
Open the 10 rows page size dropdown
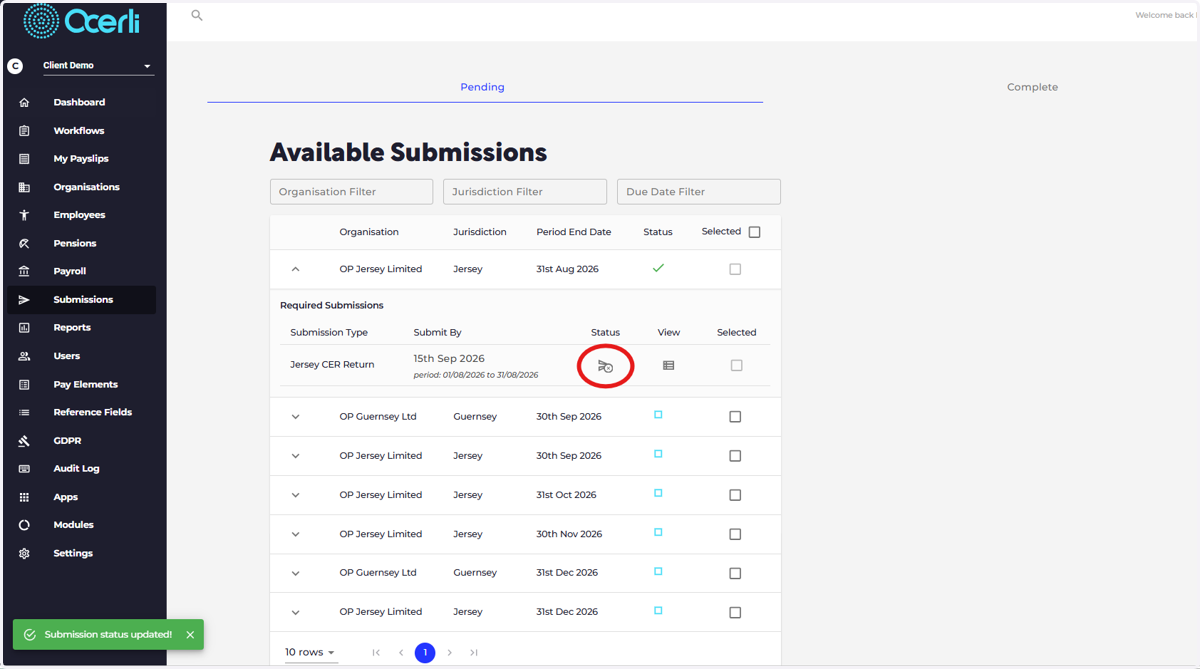point(310,652)
